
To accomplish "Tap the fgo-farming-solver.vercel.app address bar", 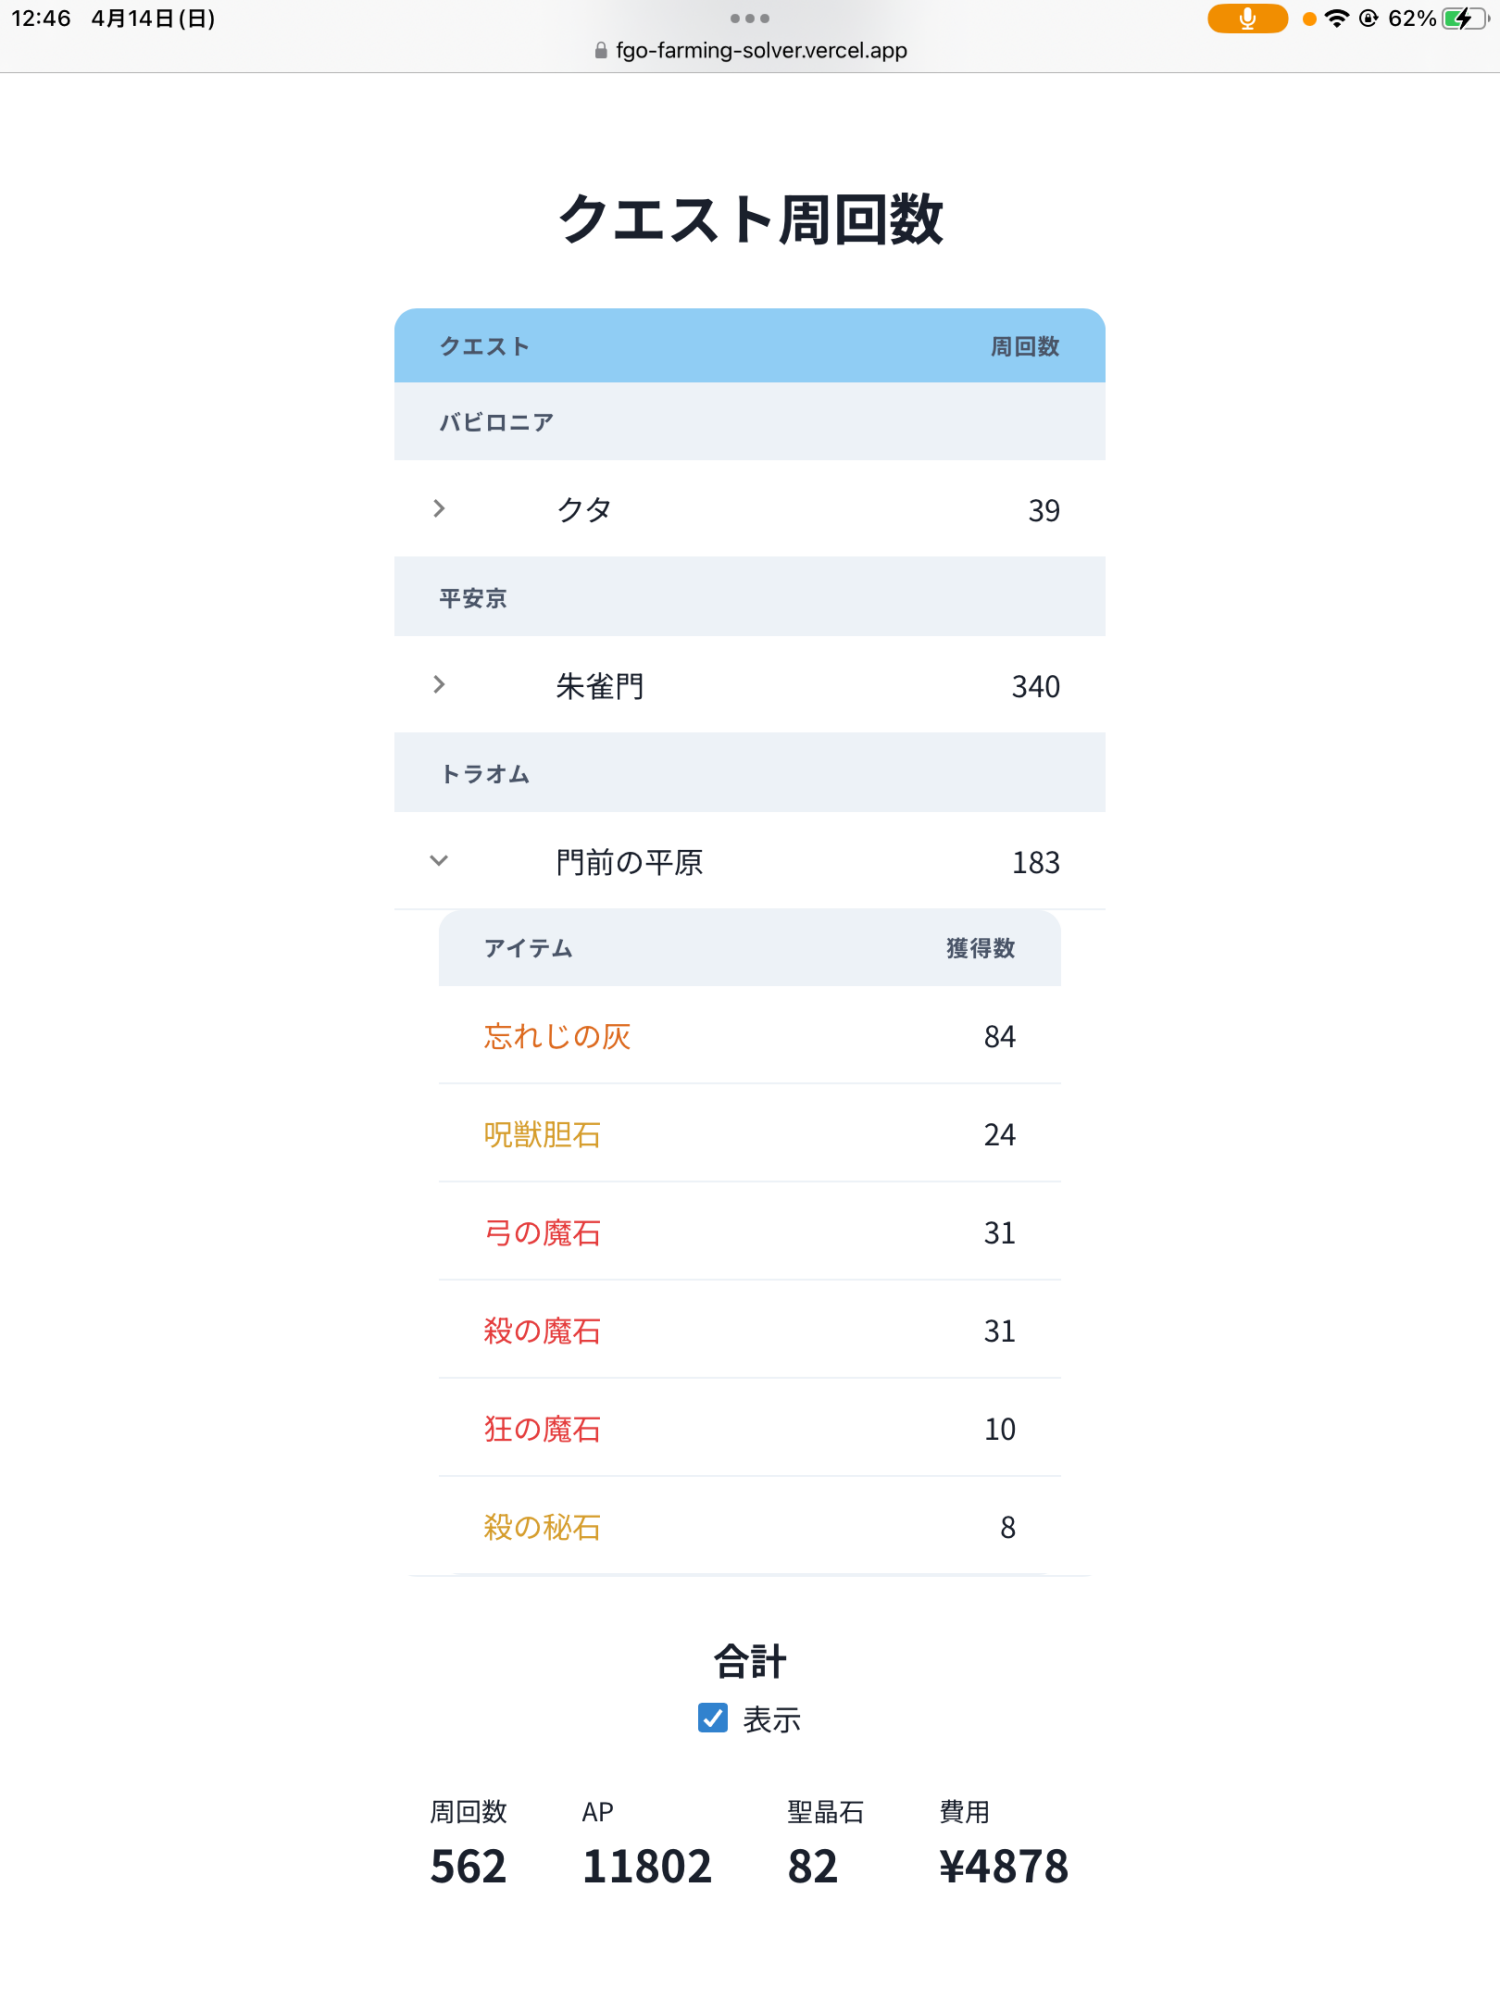I will [x=761, y=51].
